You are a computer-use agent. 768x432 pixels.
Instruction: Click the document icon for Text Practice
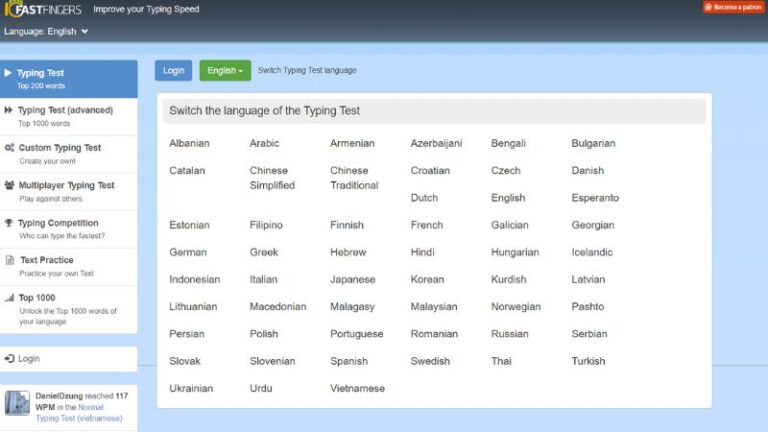tap(9, 260)
